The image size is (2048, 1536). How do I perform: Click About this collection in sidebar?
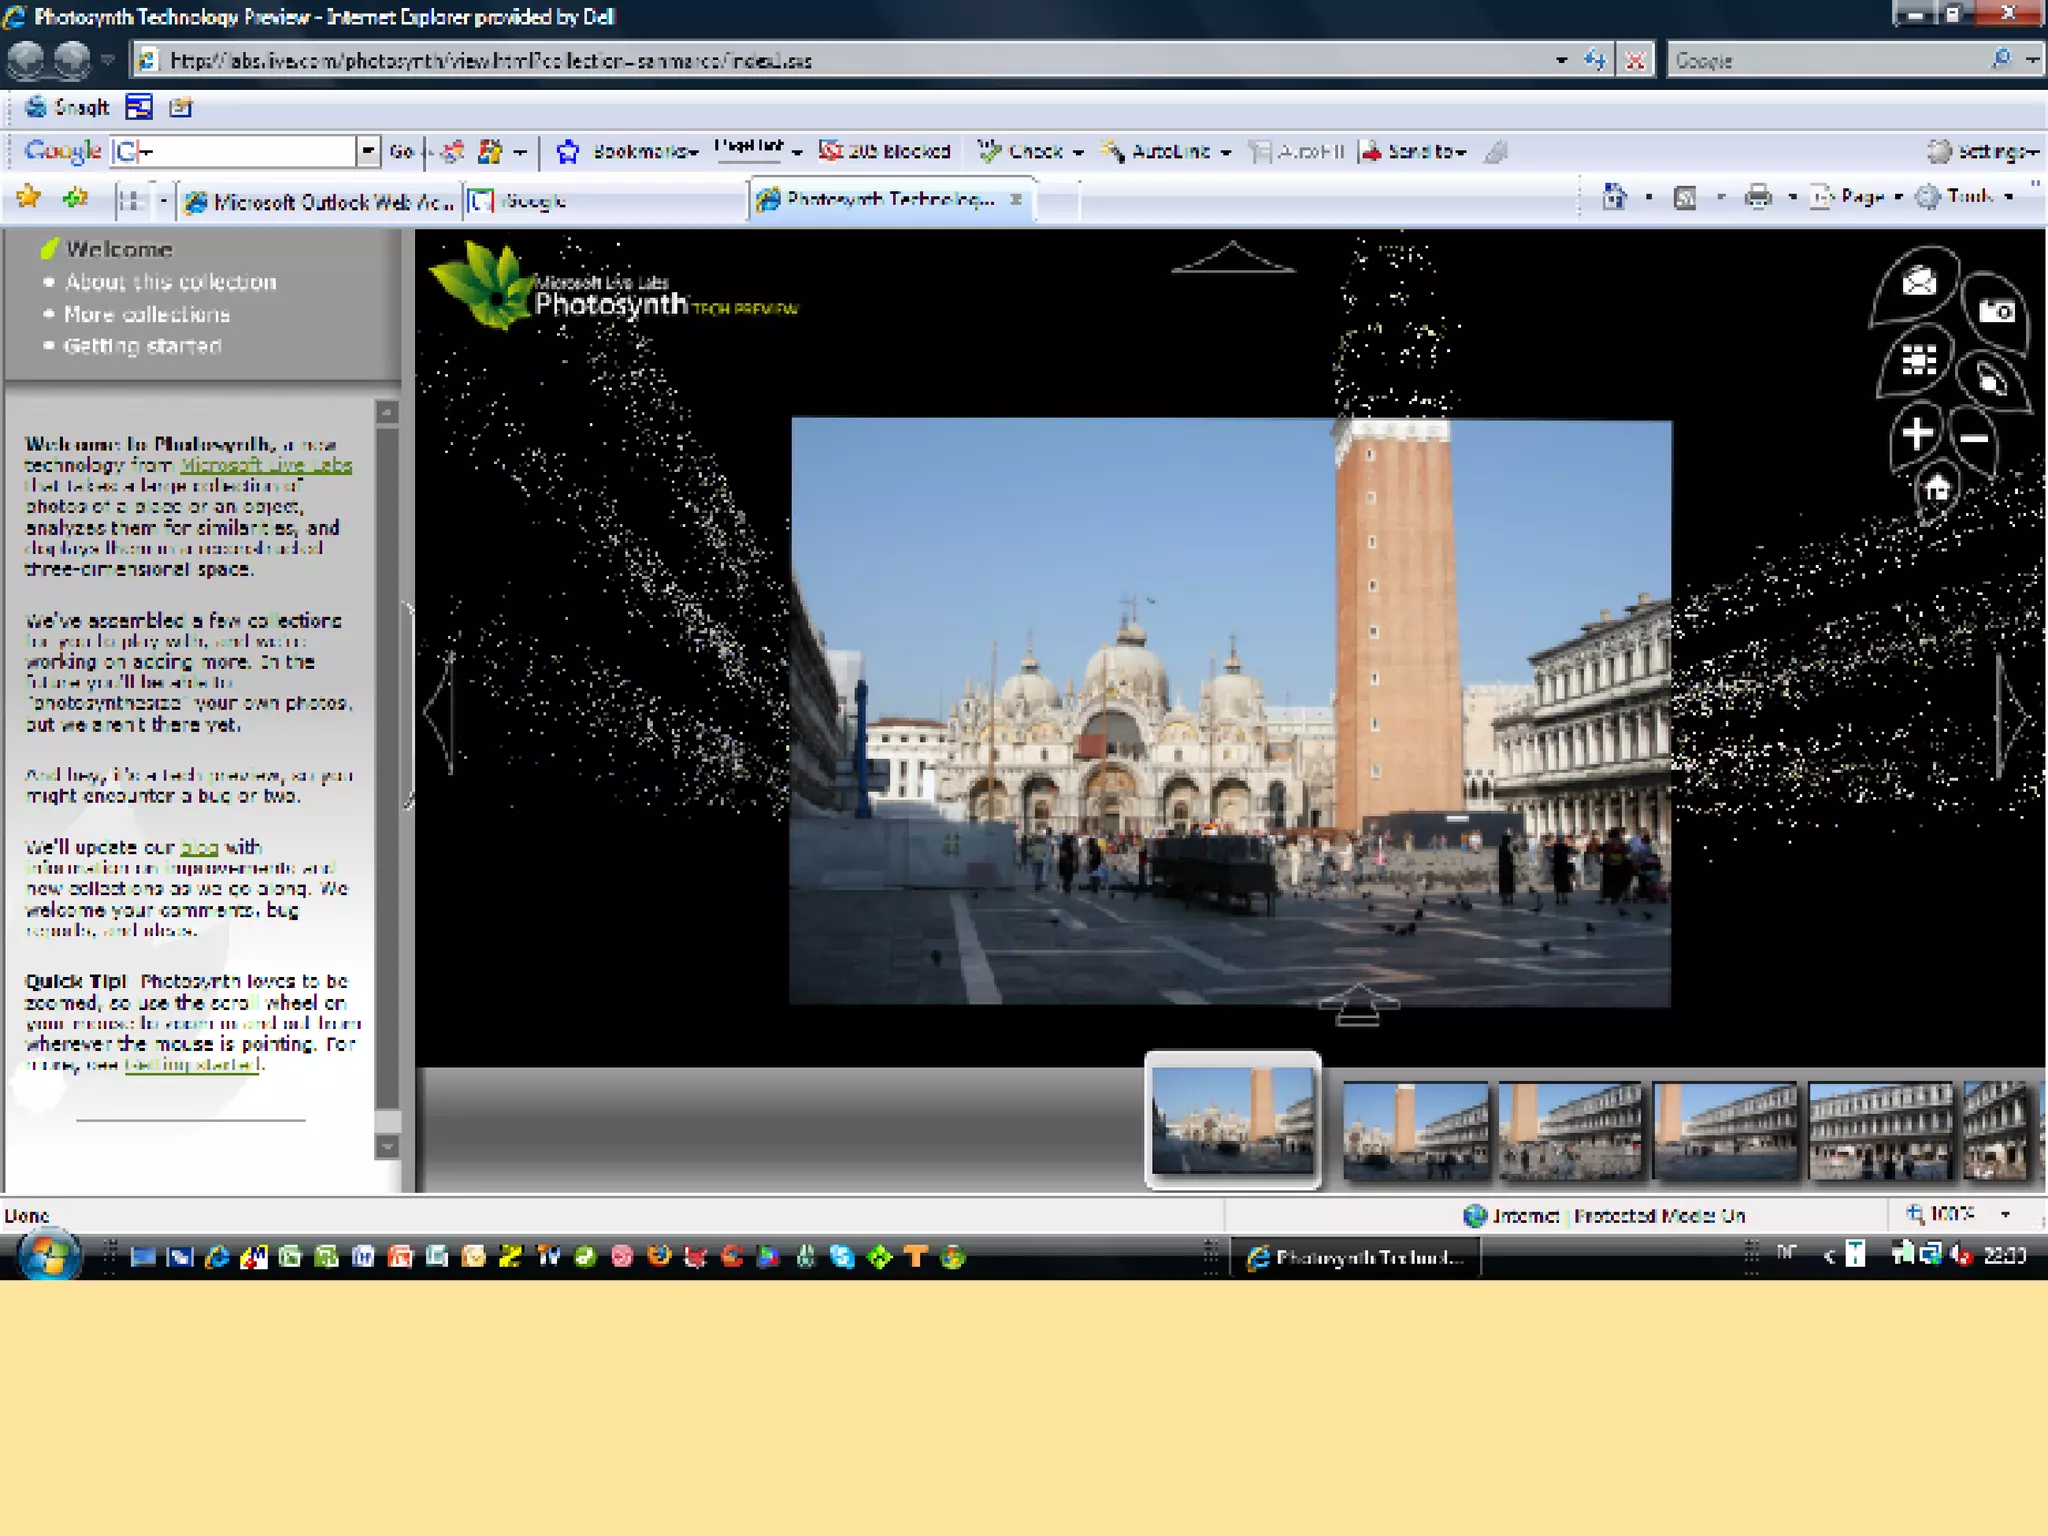[170, 282]
